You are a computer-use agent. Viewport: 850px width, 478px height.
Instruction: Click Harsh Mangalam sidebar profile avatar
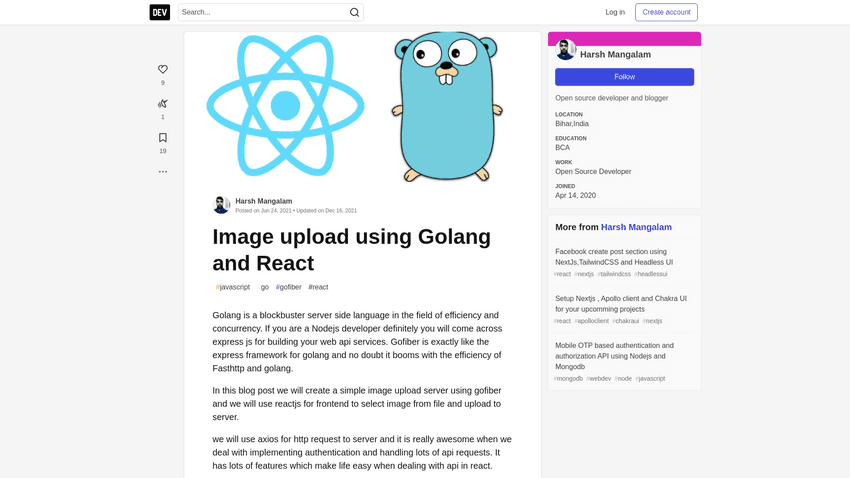pos(566,51)
